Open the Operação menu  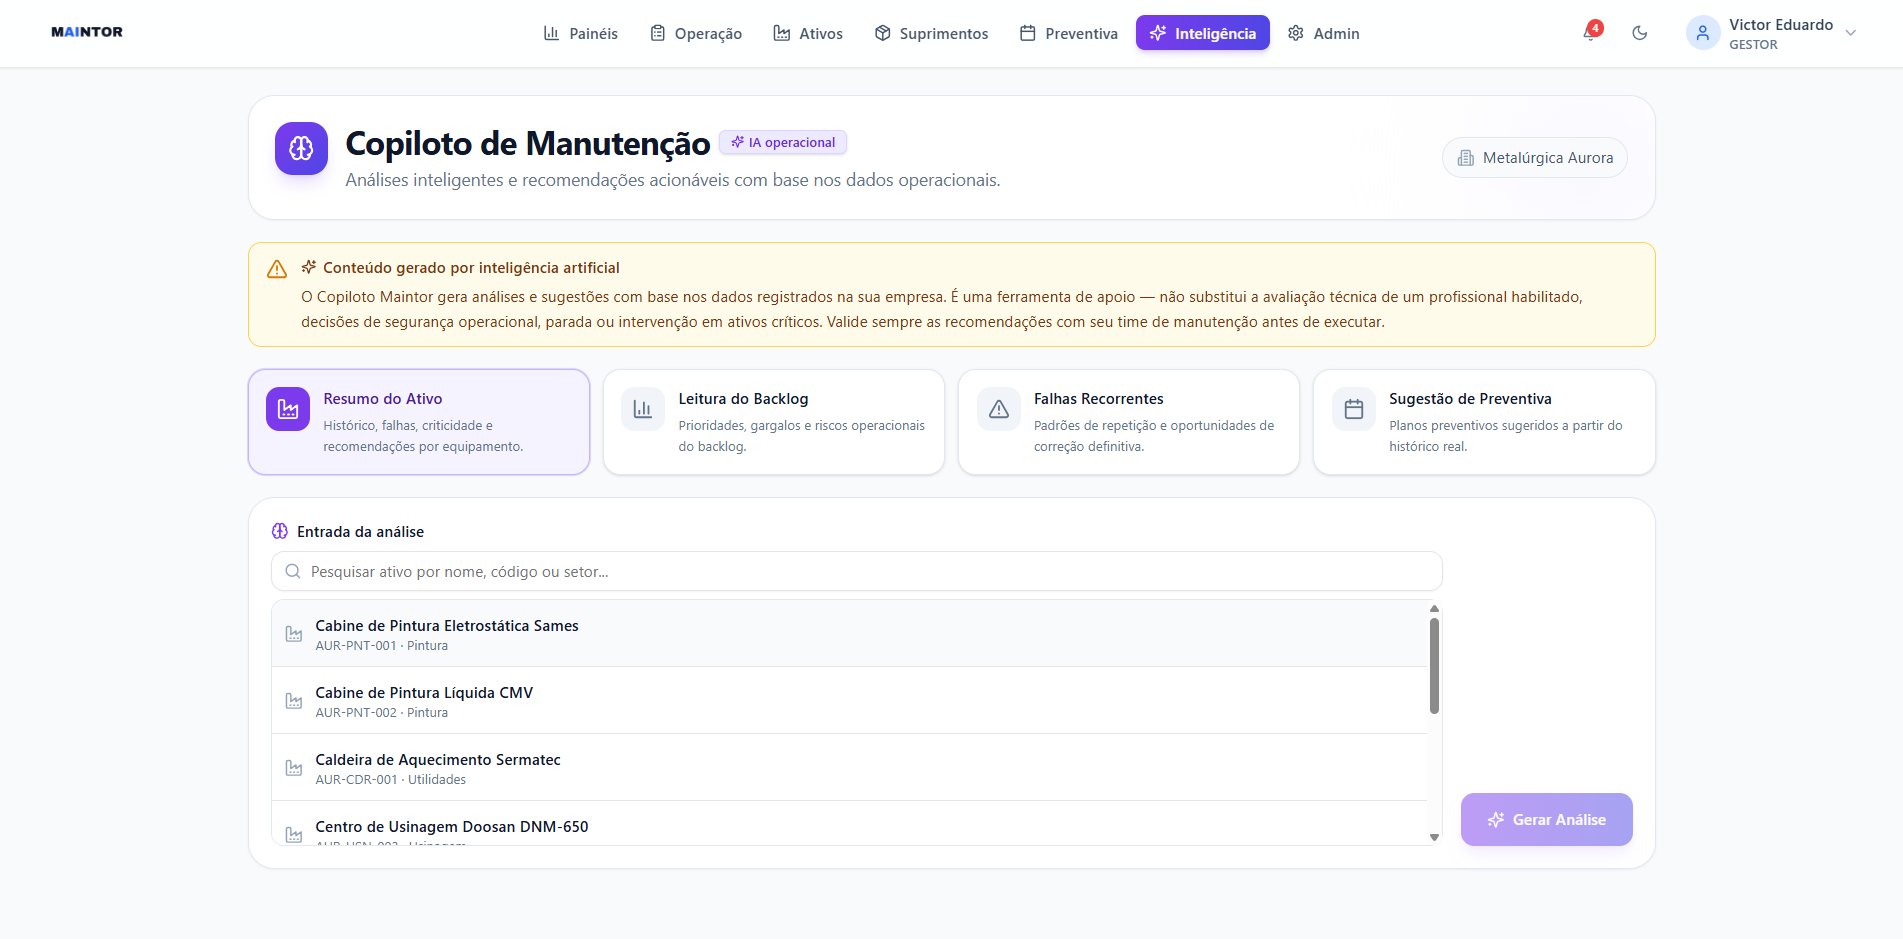[x=696, y=33]
